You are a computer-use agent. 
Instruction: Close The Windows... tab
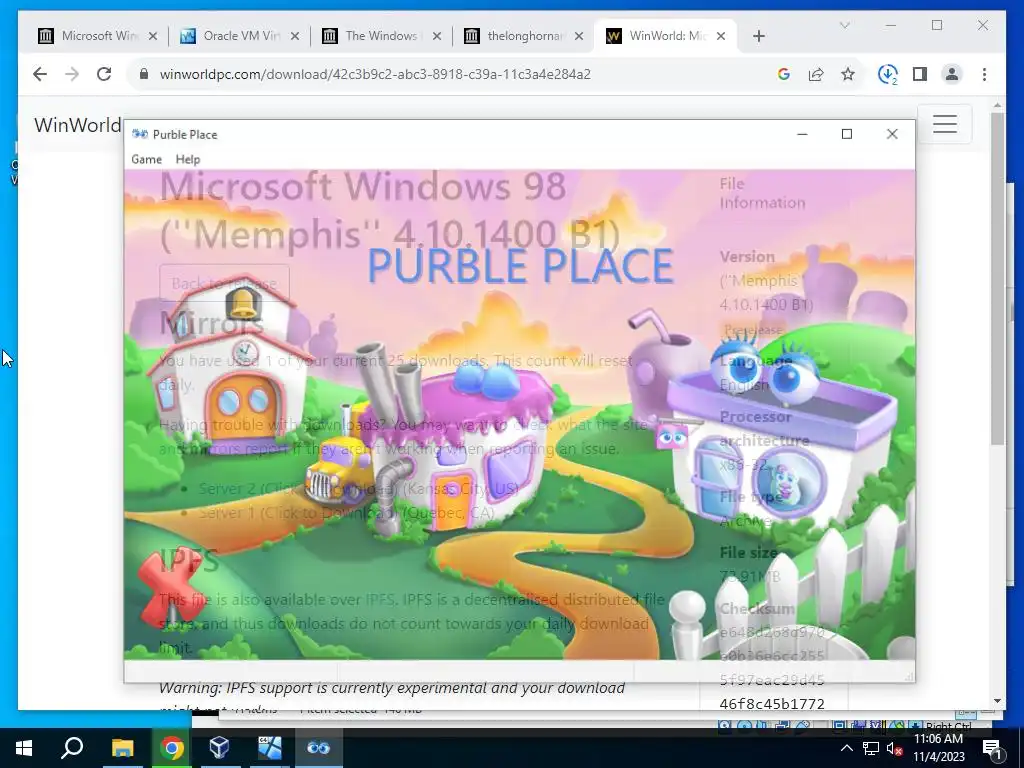(437, 36)
